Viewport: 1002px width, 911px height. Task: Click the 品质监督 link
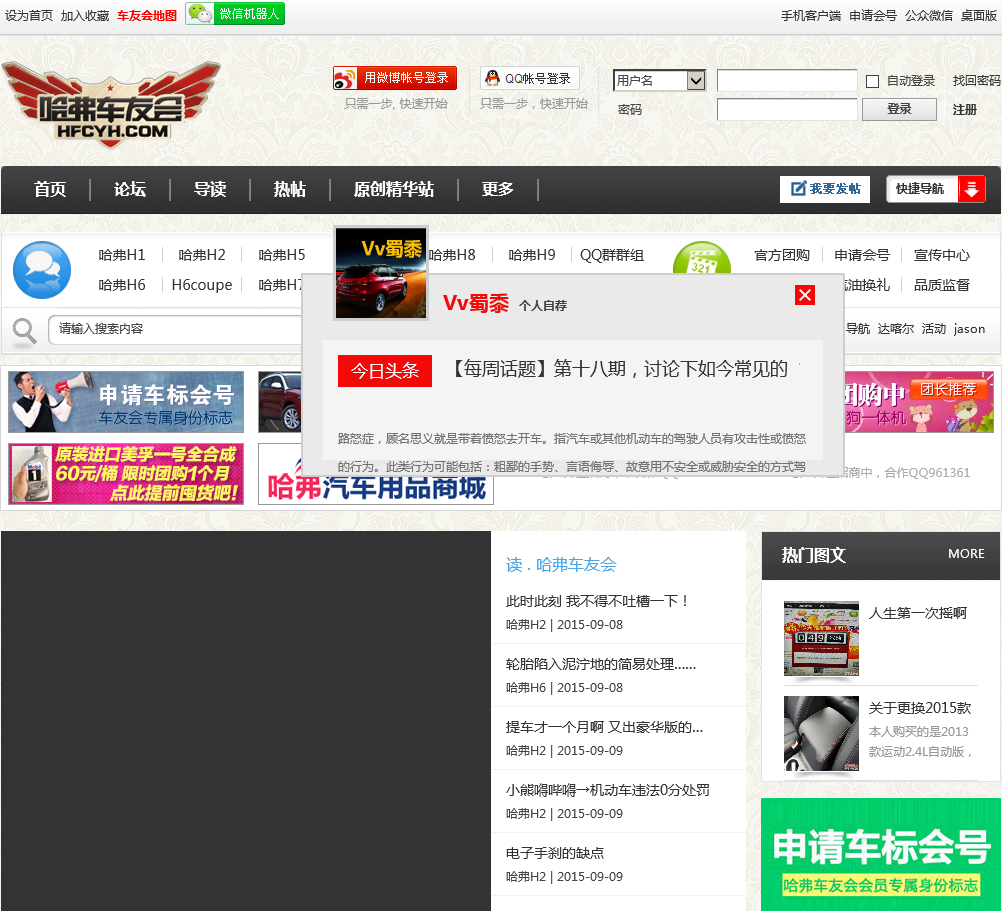pyautogui.click(x=941, y=285)
